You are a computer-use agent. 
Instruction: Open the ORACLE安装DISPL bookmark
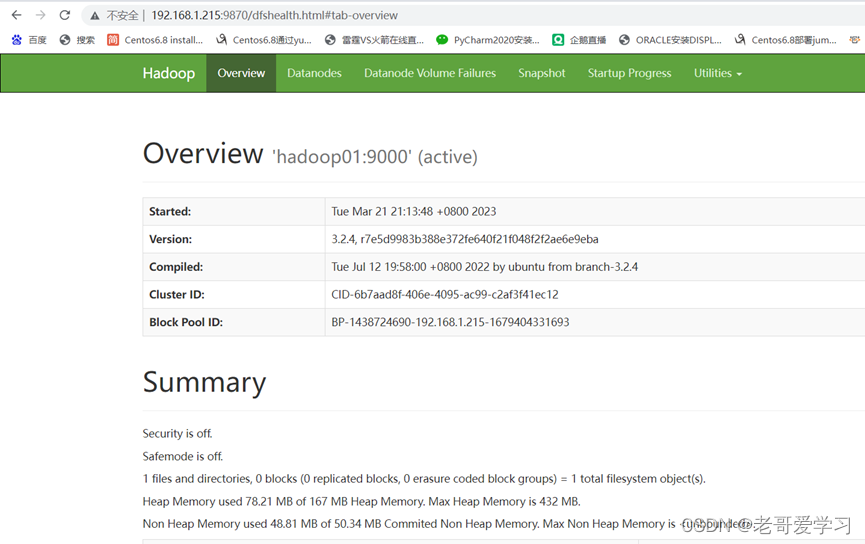670,40
